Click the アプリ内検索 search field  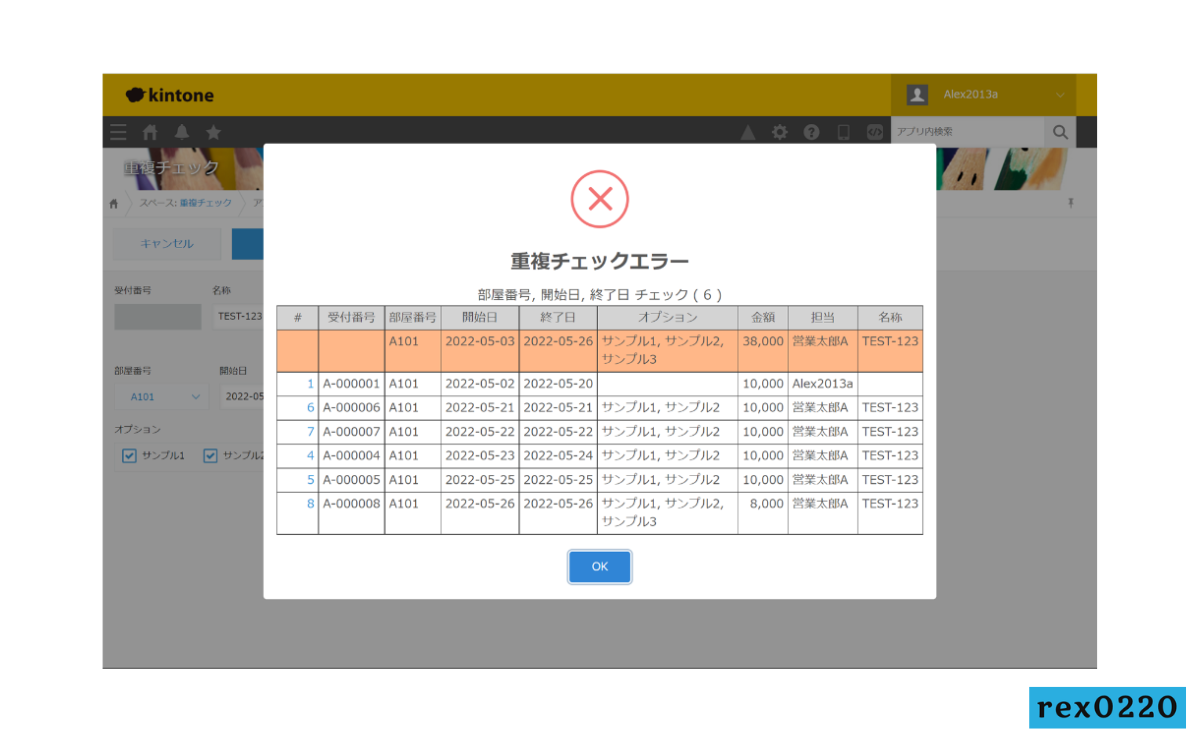click(967, 132)
